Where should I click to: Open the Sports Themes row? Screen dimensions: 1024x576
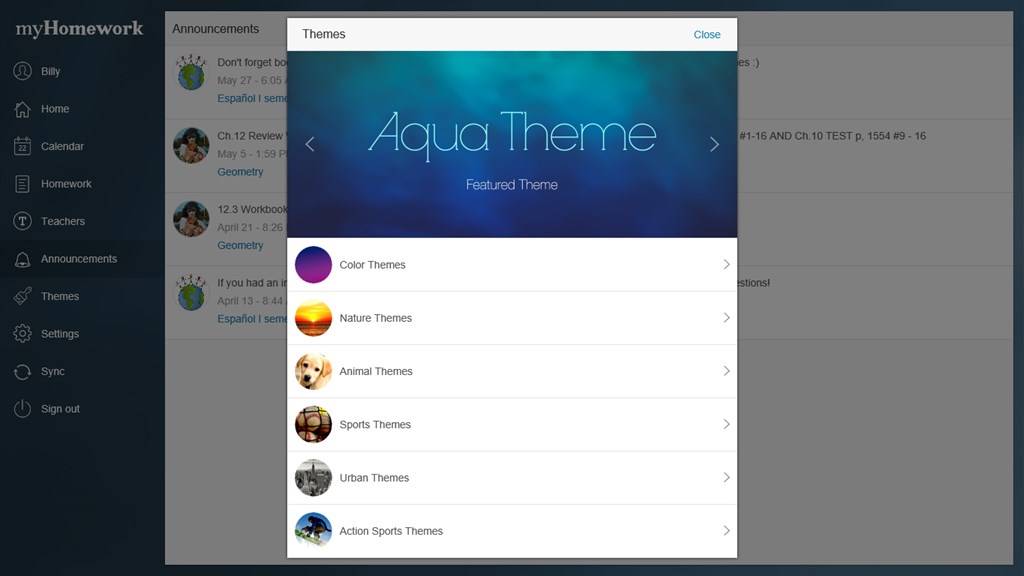512,424
